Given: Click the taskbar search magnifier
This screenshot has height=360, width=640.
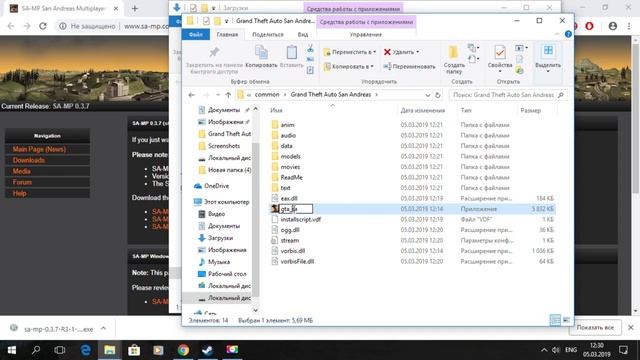Looking at the screenshot, I should pyautogui.click(x=36, y=350).
